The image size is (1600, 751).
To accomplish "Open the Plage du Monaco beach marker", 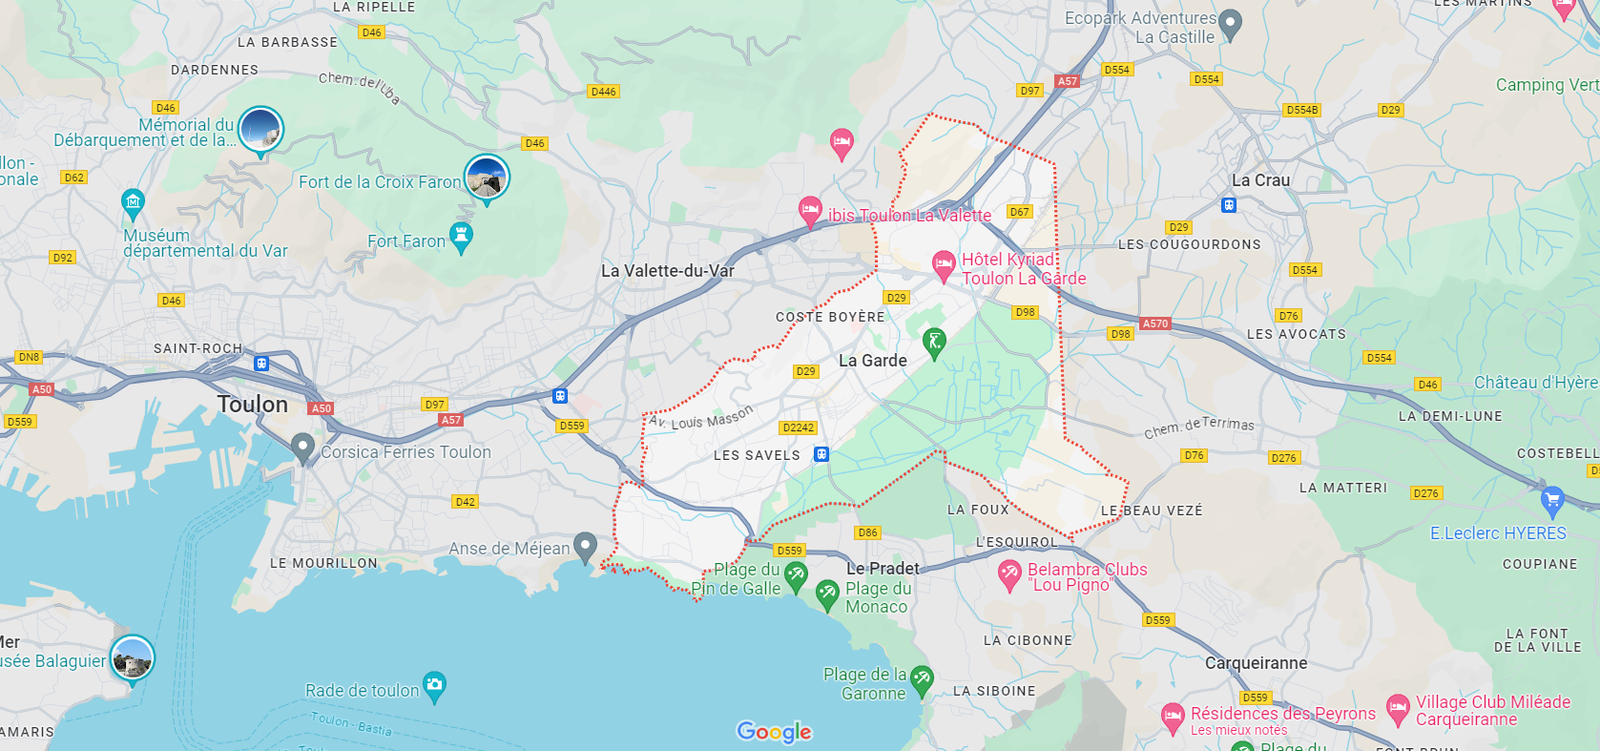I will pyautogui.click(x=827, y=595).
